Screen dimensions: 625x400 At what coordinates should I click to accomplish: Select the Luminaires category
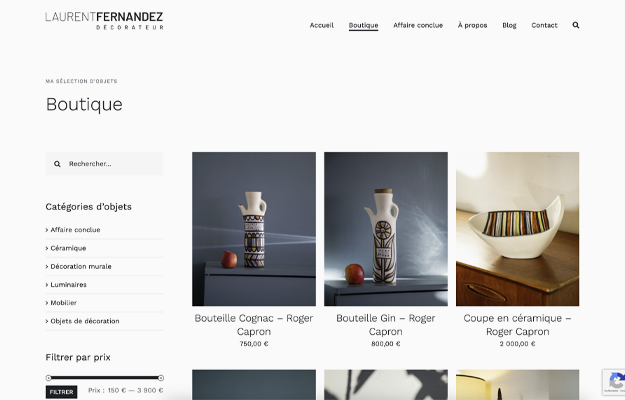[68, 285]
